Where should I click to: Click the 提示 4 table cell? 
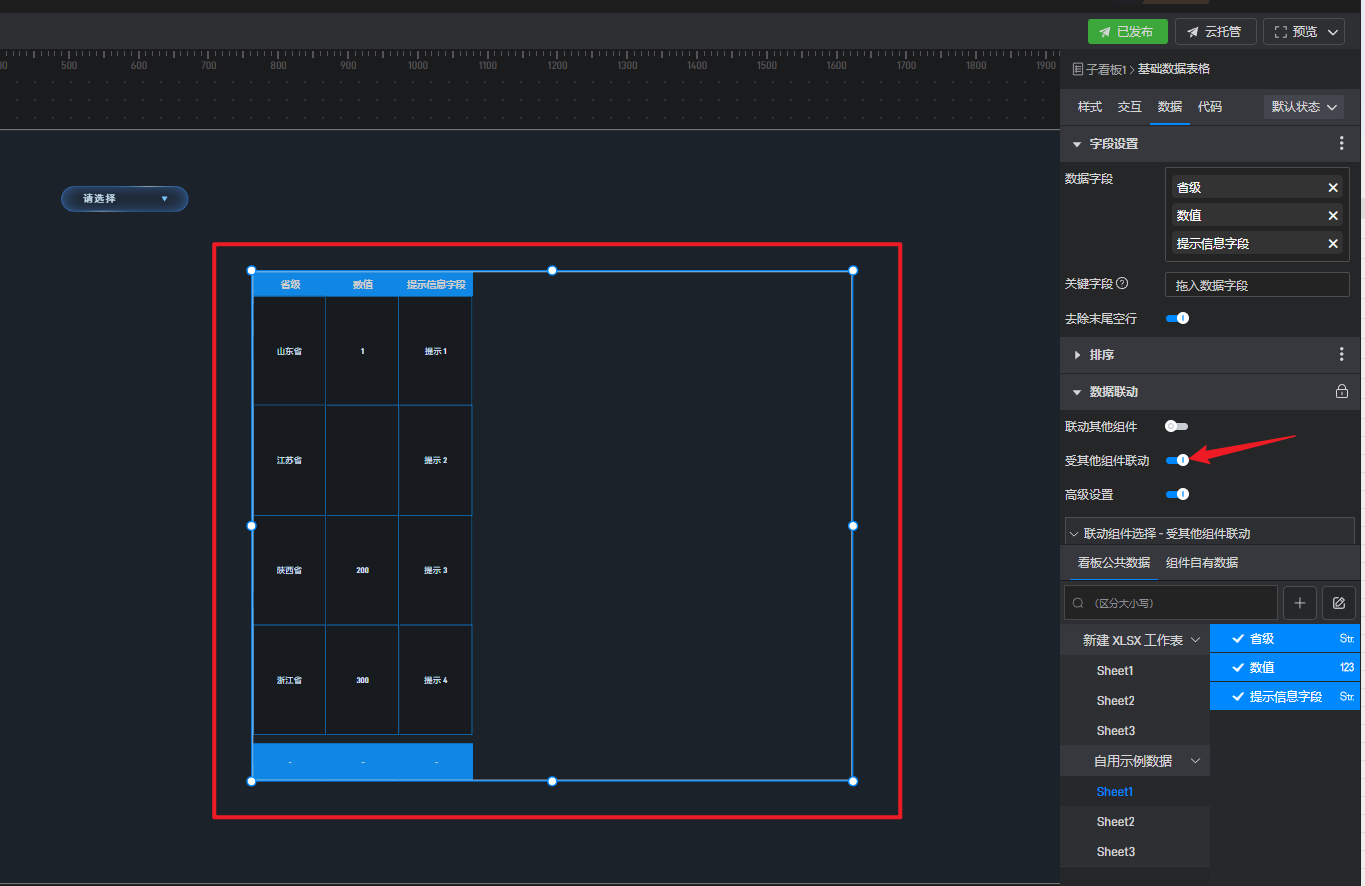435,680
